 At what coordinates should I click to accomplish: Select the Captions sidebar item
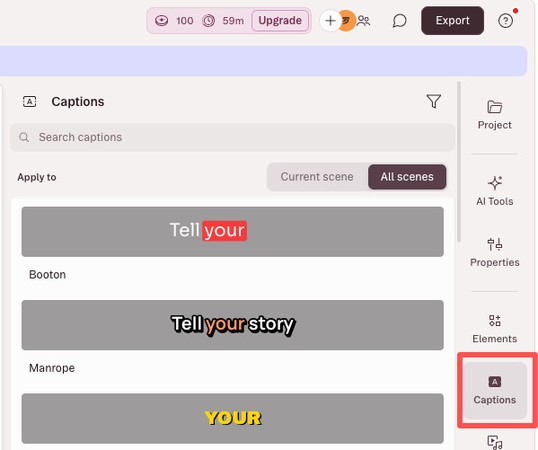pos(494,390)
